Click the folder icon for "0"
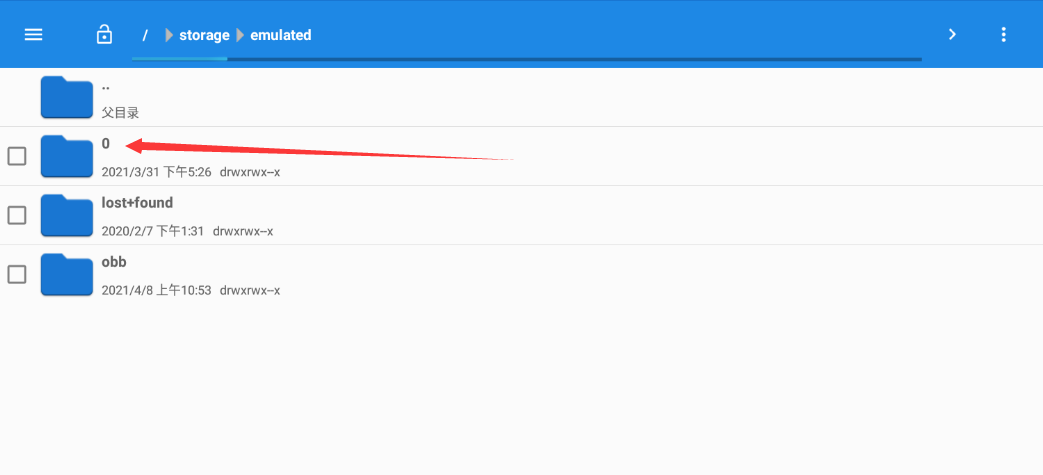Screen dimensions: 1043x475 point(66,156)
